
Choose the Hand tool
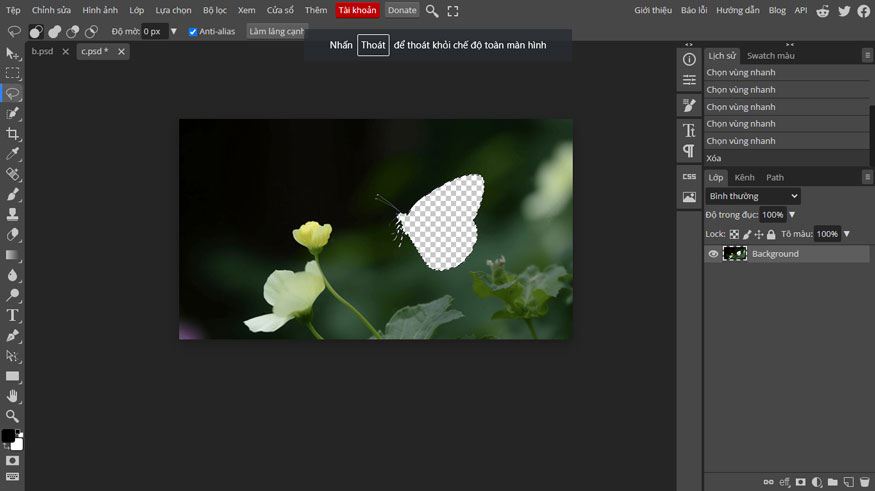[13, 396]
